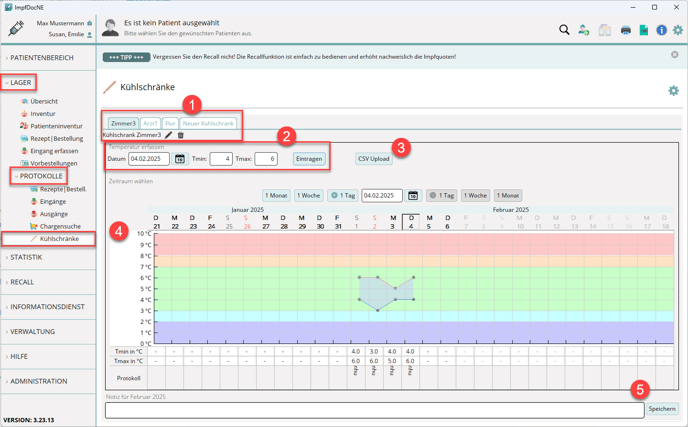
Task: Rename Kühlschrank Zimmer3 via pencil icon
Action: pyautogui.click(x=169, y=135)
